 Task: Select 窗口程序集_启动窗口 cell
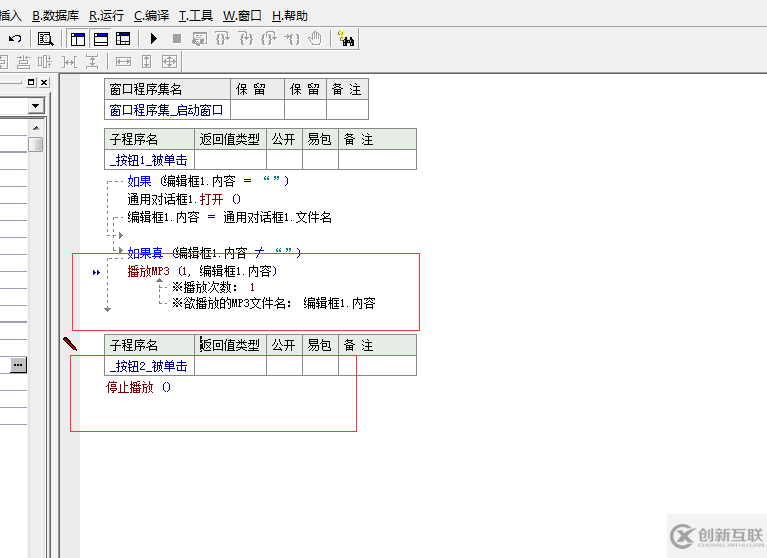click(167, 111)
